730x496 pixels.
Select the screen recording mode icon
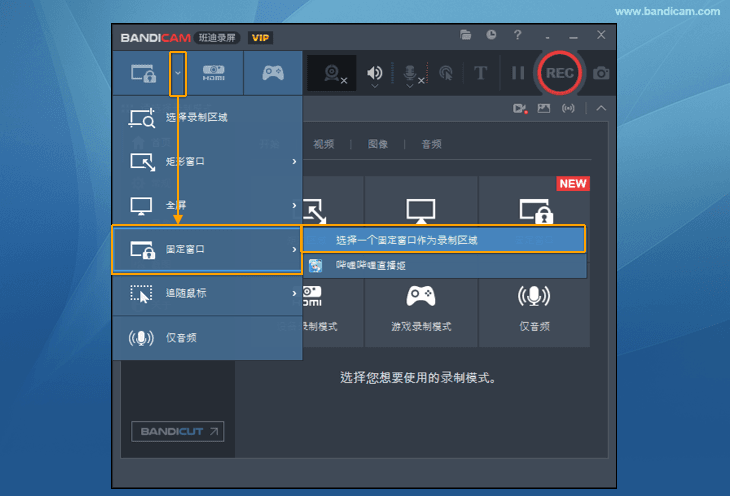(x=143, y=74)
